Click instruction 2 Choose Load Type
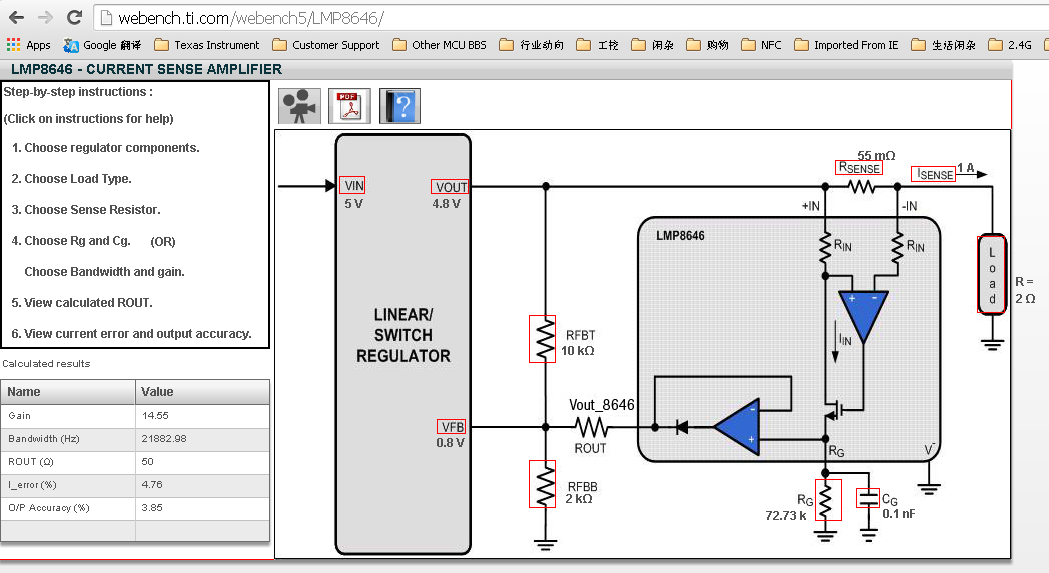Screen dimensions: 1049x573 coord(72,179)
